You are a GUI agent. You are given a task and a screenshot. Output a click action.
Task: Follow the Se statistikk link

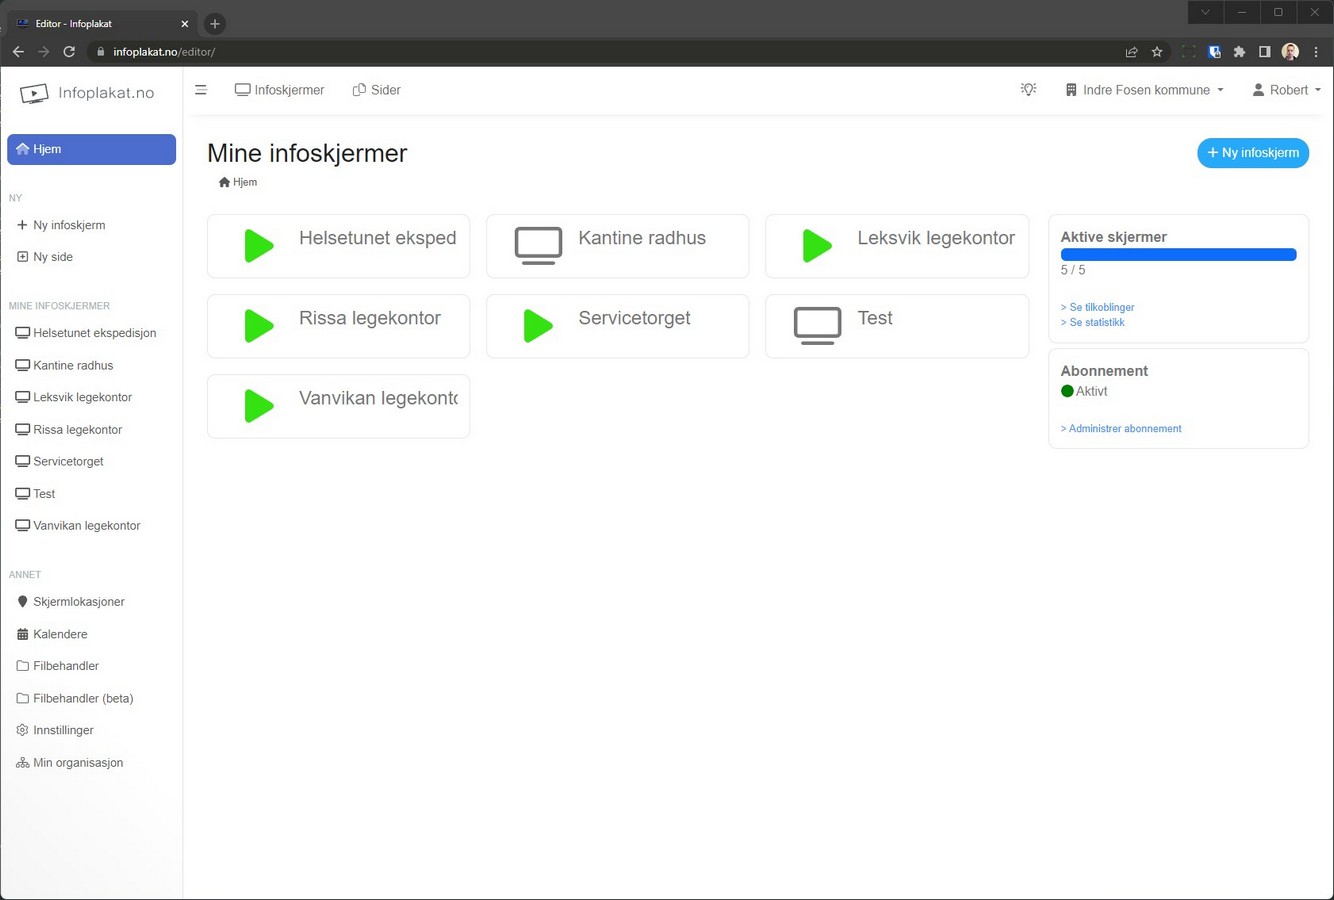point(1096,322)
